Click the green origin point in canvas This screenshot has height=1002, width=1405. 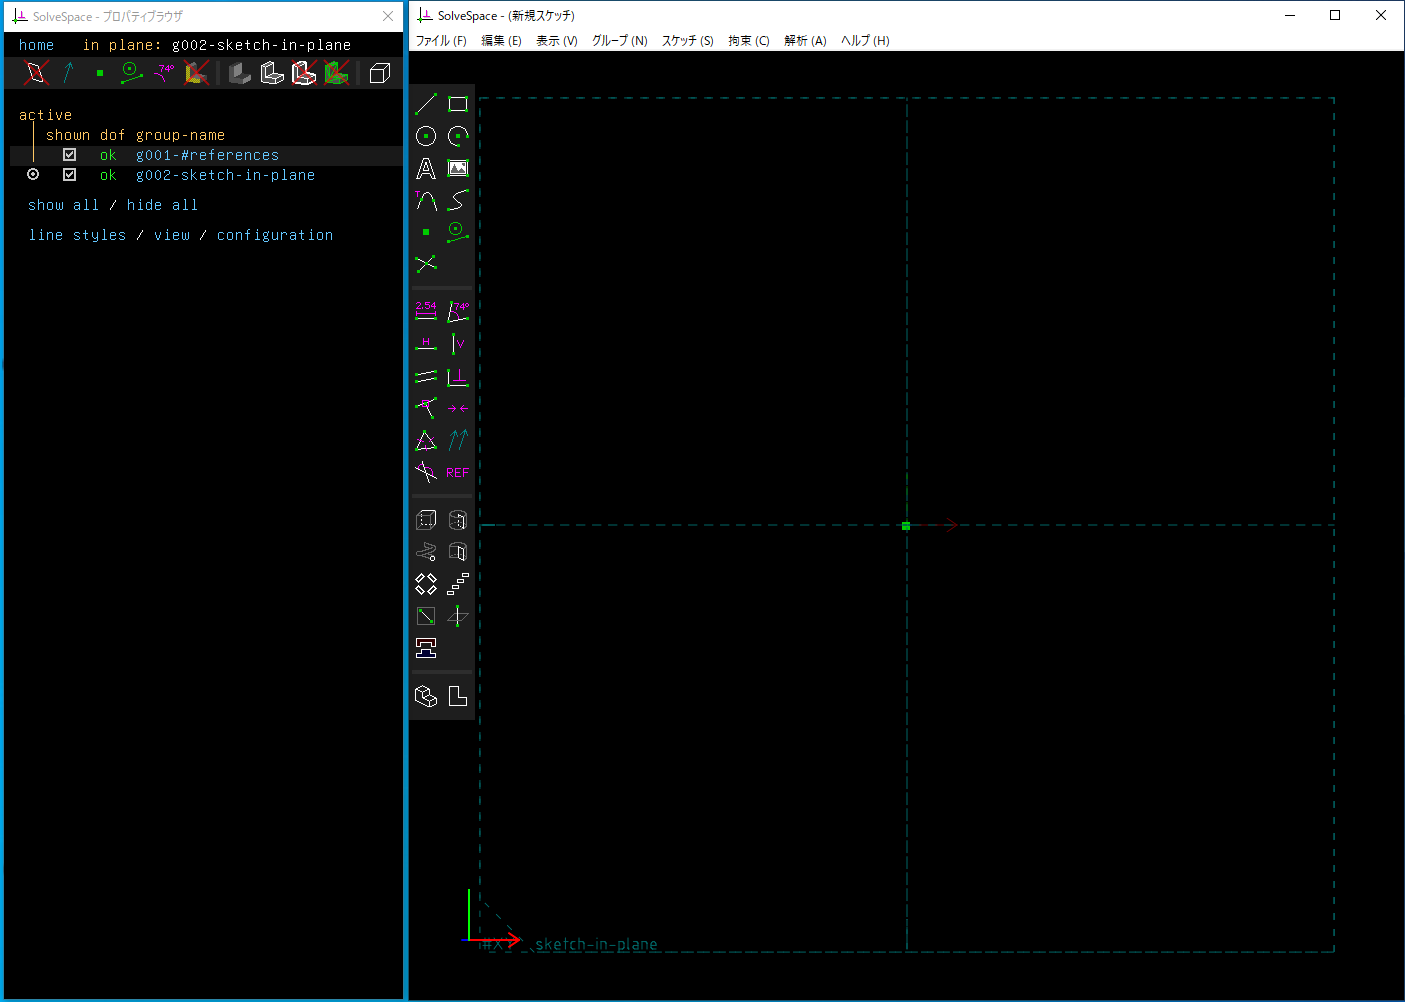[906, 526]
